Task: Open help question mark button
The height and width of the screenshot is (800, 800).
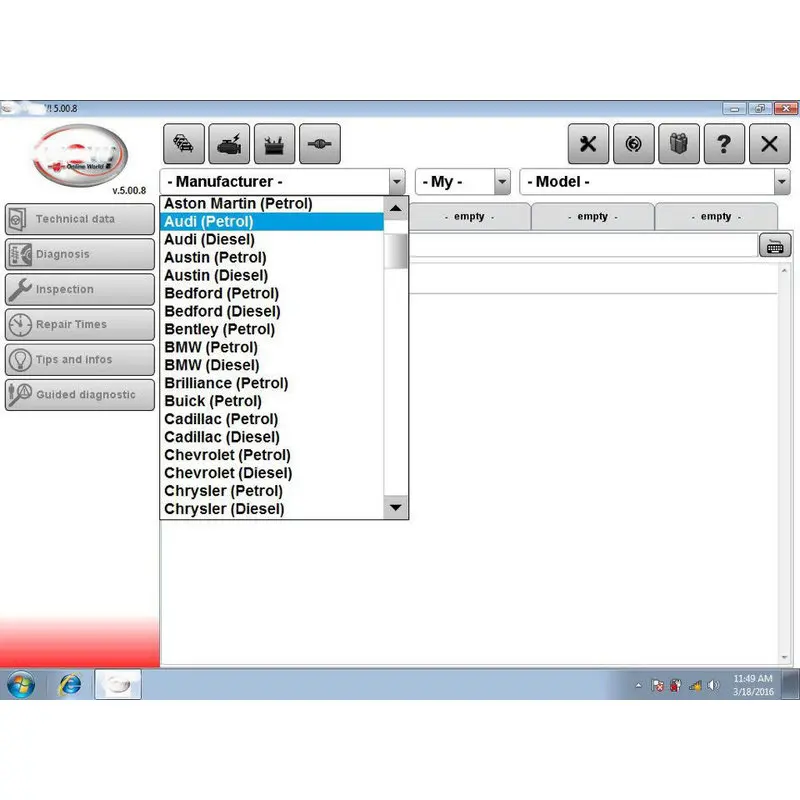Action: coord(724,144)
